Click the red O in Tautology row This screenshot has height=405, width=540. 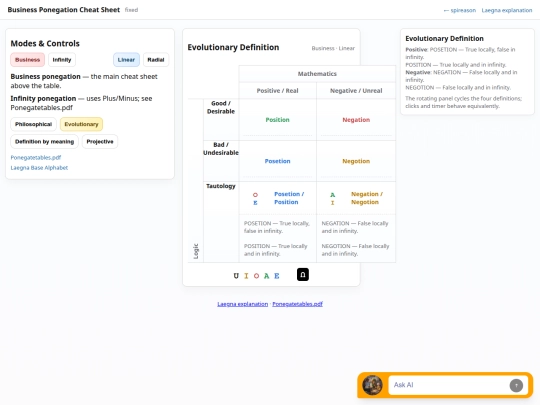255,195
